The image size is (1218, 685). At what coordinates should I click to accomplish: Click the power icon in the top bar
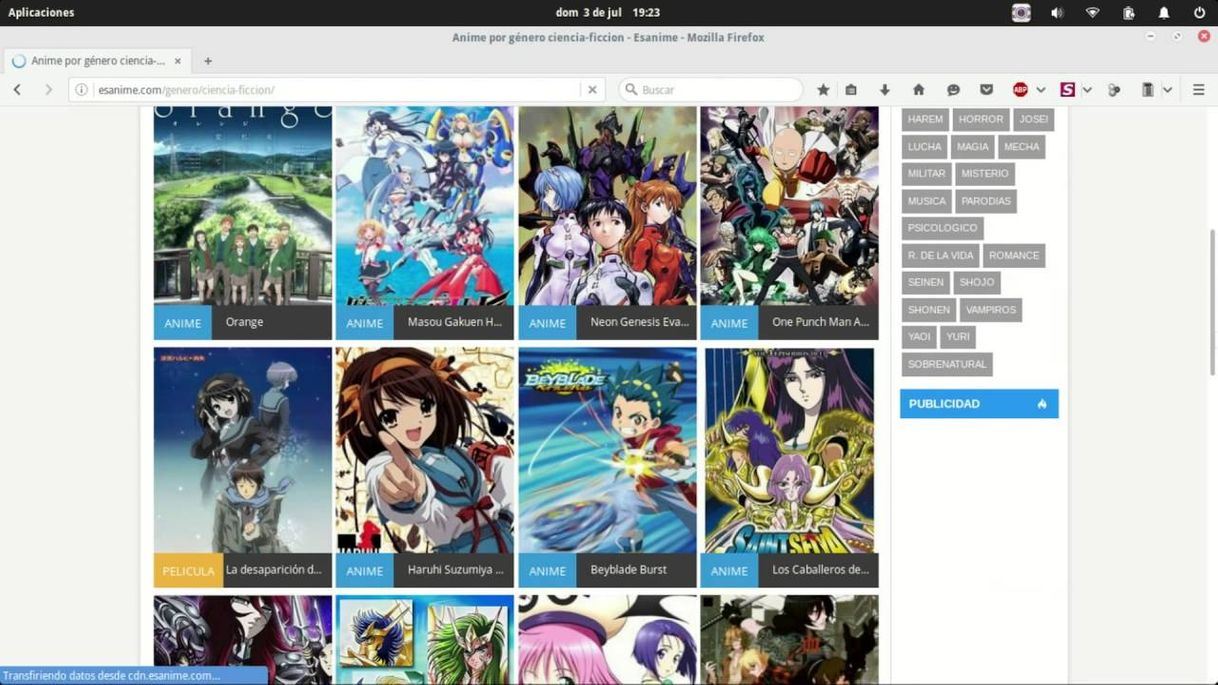tap(1198, 13)
